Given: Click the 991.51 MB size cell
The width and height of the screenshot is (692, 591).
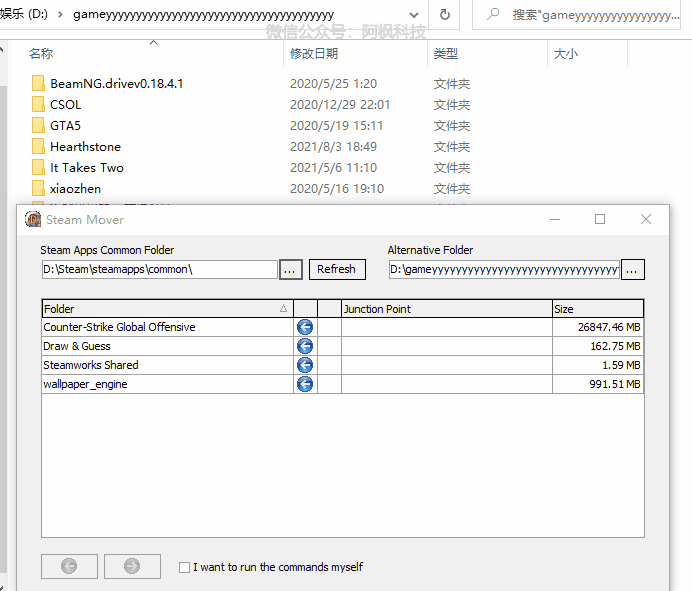Looking at the screenshot, I should 598,384.
